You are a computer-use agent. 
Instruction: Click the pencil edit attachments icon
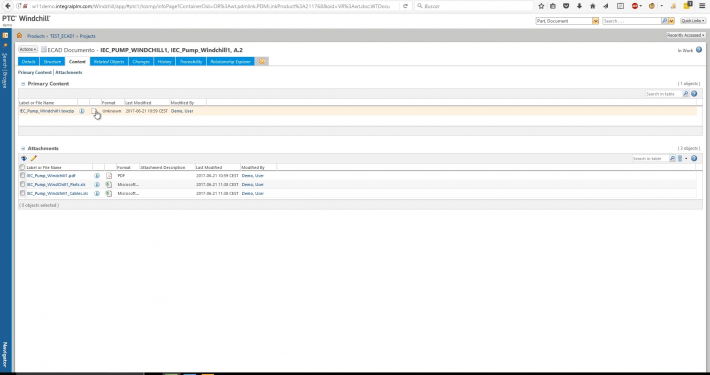[34, 158]
